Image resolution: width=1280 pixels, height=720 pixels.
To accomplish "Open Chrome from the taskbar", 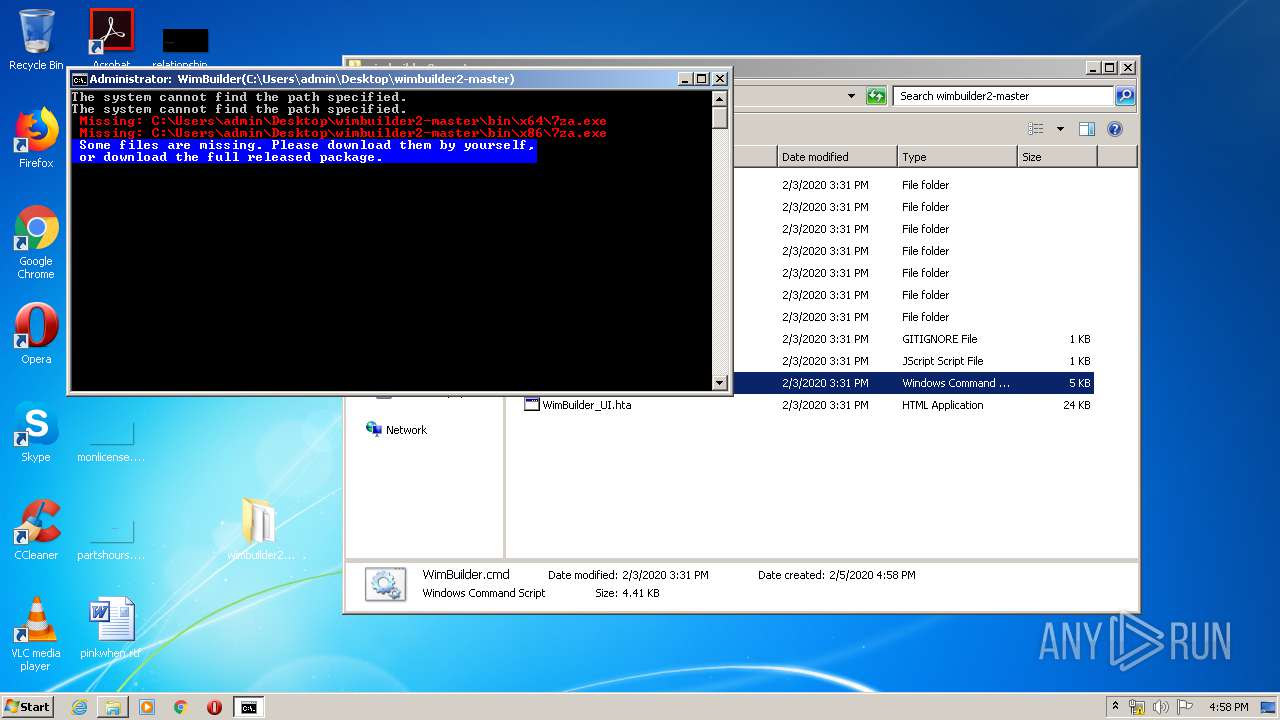I will pyautogui.click(x=181, y=707).
